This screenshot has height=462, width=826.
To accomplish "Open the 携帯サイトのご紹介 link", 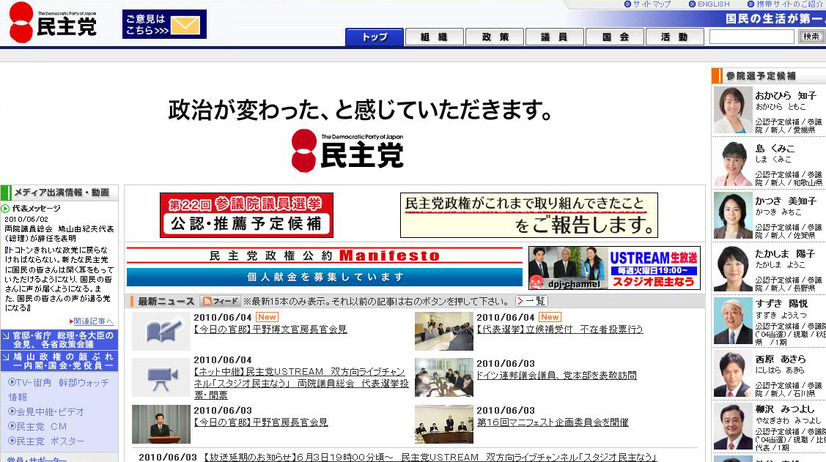I will click(x=786, y=4).
